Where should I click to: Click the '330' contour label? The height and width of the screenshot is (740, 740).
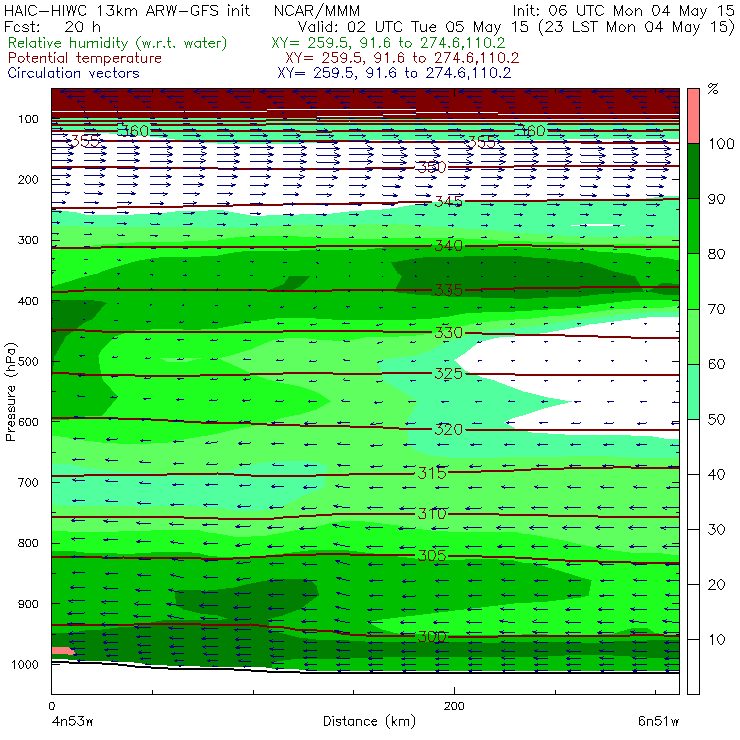(x=448, y=333)
